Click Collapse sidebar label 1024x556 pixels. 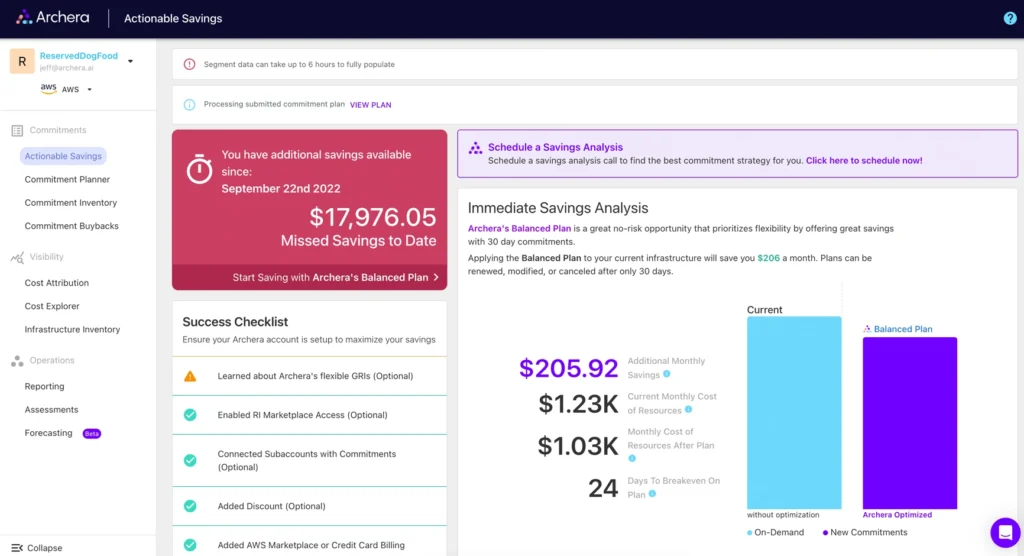[45, 548]
